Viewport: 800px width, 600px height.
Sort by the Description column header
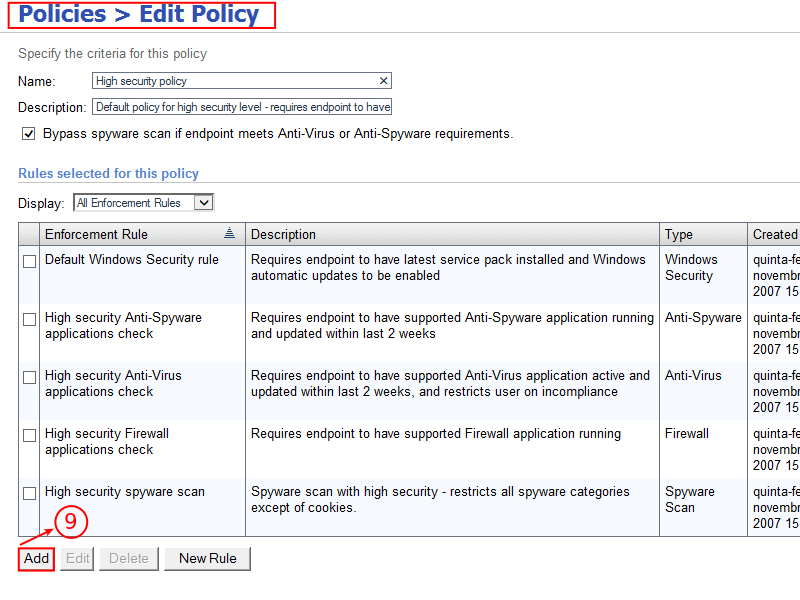point(452,234)
